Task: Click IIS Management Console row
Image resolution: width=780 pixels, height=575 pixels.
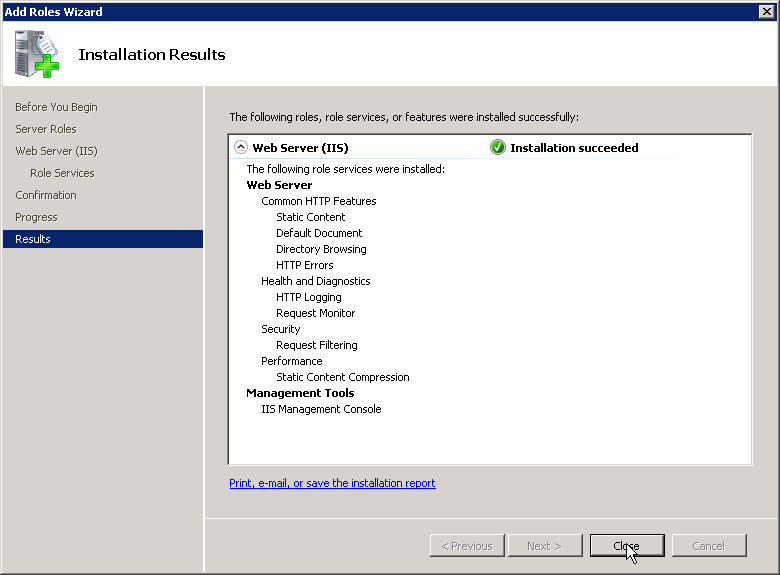Action: click(x=321, y=409)
